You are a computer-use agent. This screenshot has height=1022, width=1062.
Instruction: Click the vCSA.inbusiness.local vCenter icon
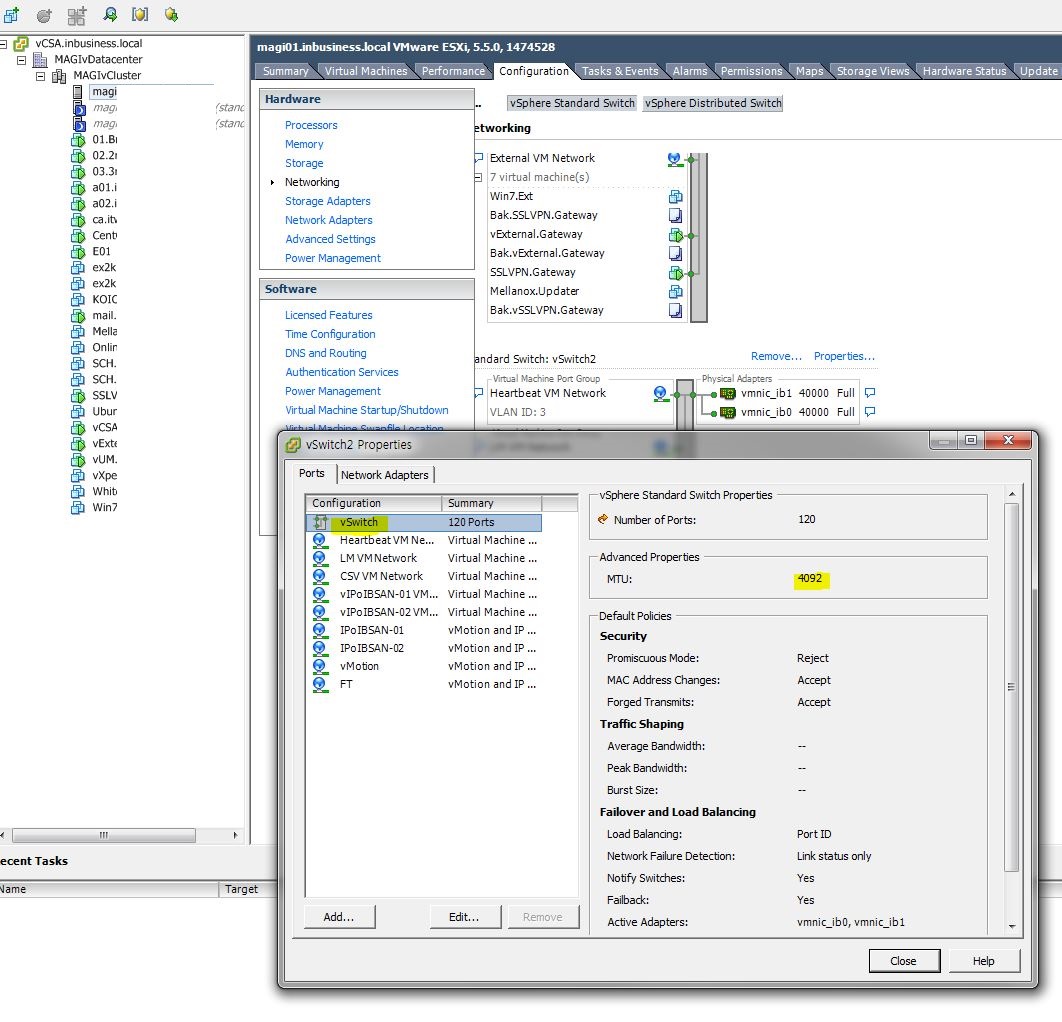(21, 43)
